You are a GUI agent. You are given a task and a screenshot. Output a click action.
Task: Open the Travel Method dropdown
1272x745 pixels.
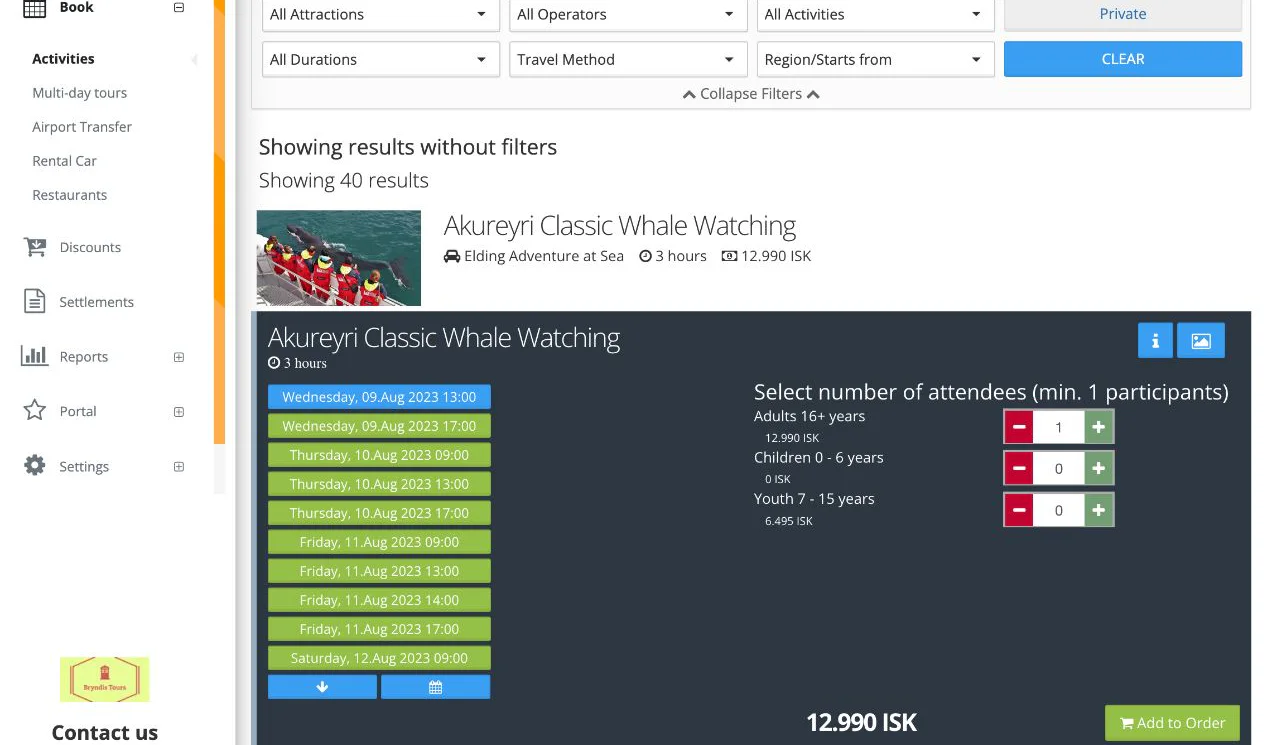point(628,59)
